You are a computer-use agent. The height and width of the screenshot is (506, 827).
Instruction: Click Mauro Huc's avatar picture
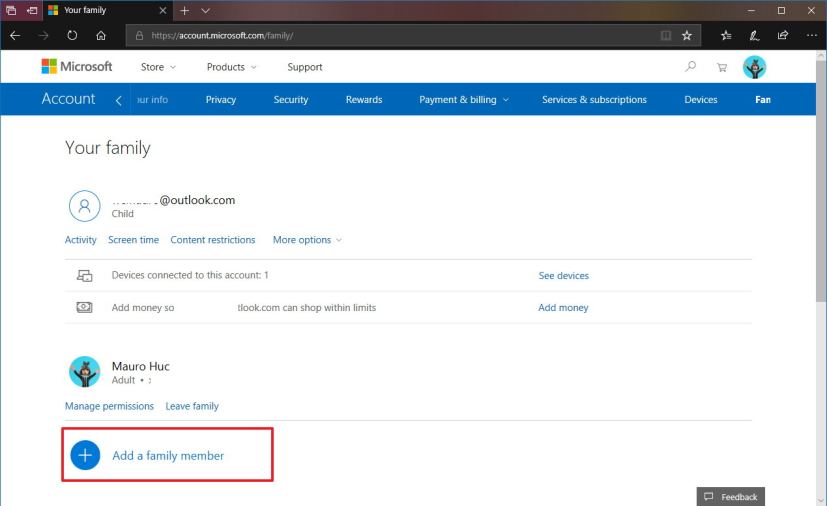coord(84,371)
